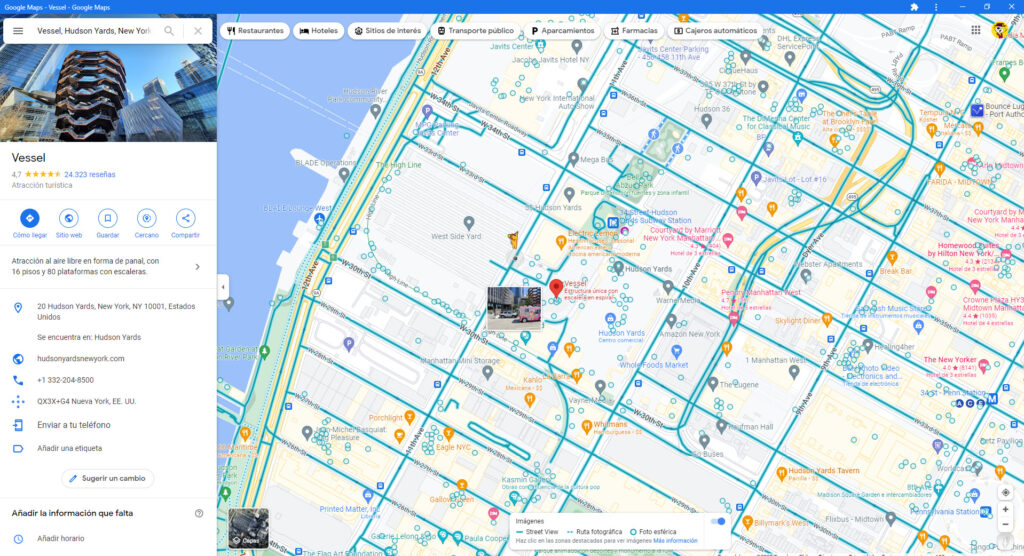
Task: Select the Farmacias category chip
Action: [x=633, y=31]
